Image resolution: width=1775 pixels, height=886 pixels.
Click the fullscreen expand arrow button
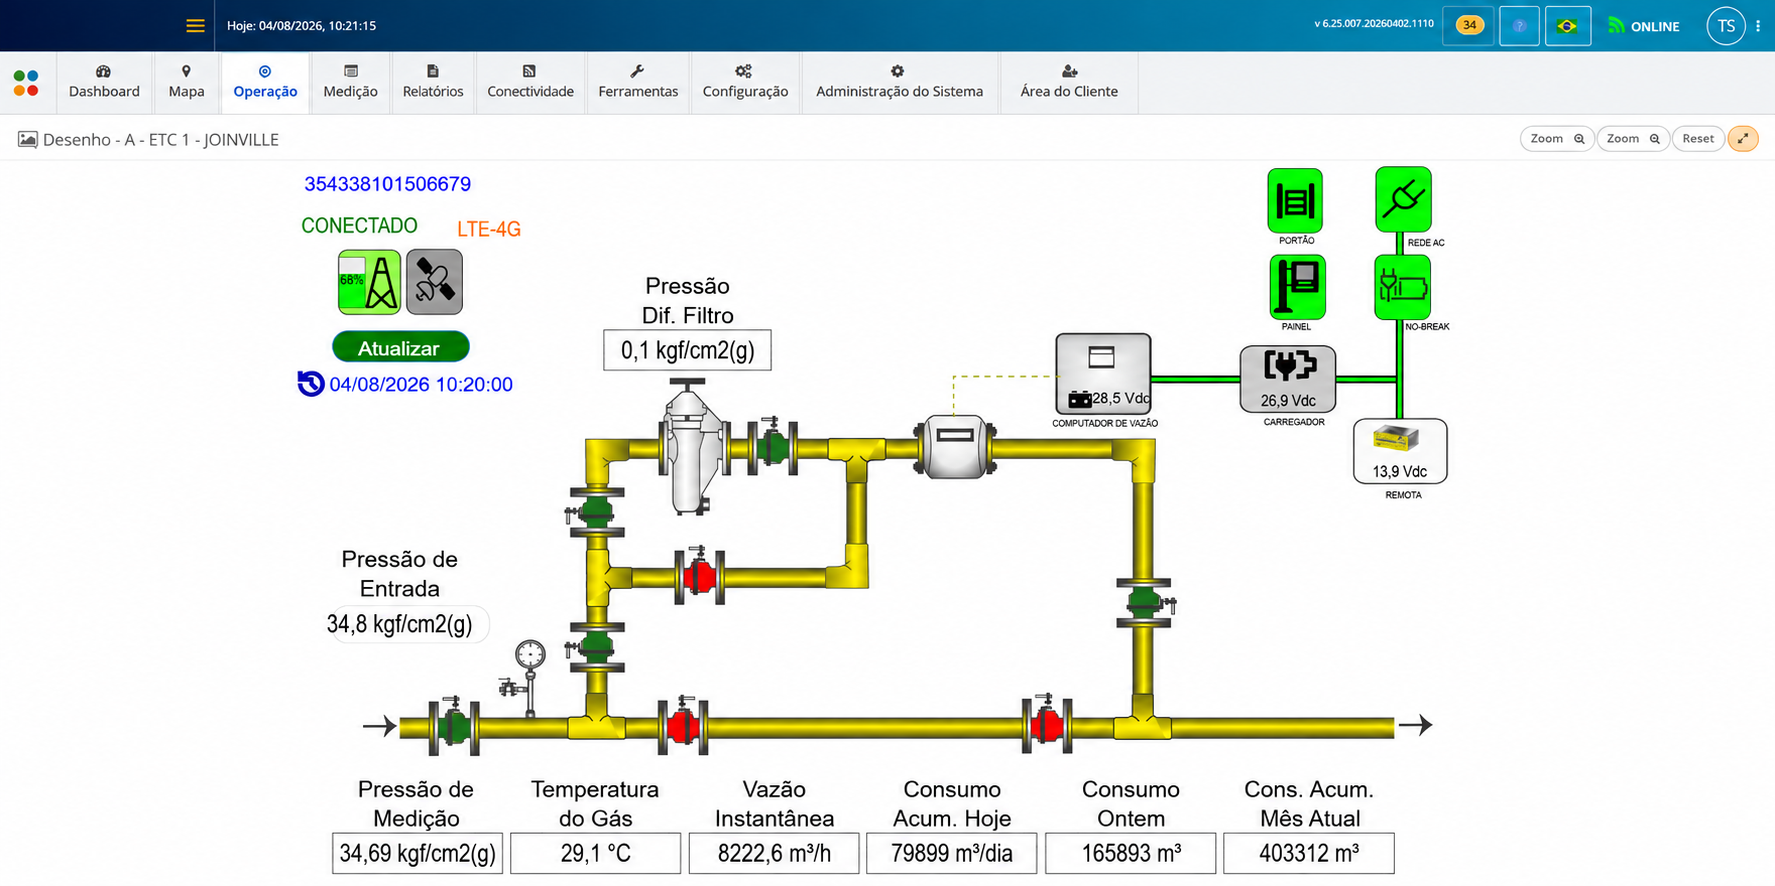coord(1743,139)
